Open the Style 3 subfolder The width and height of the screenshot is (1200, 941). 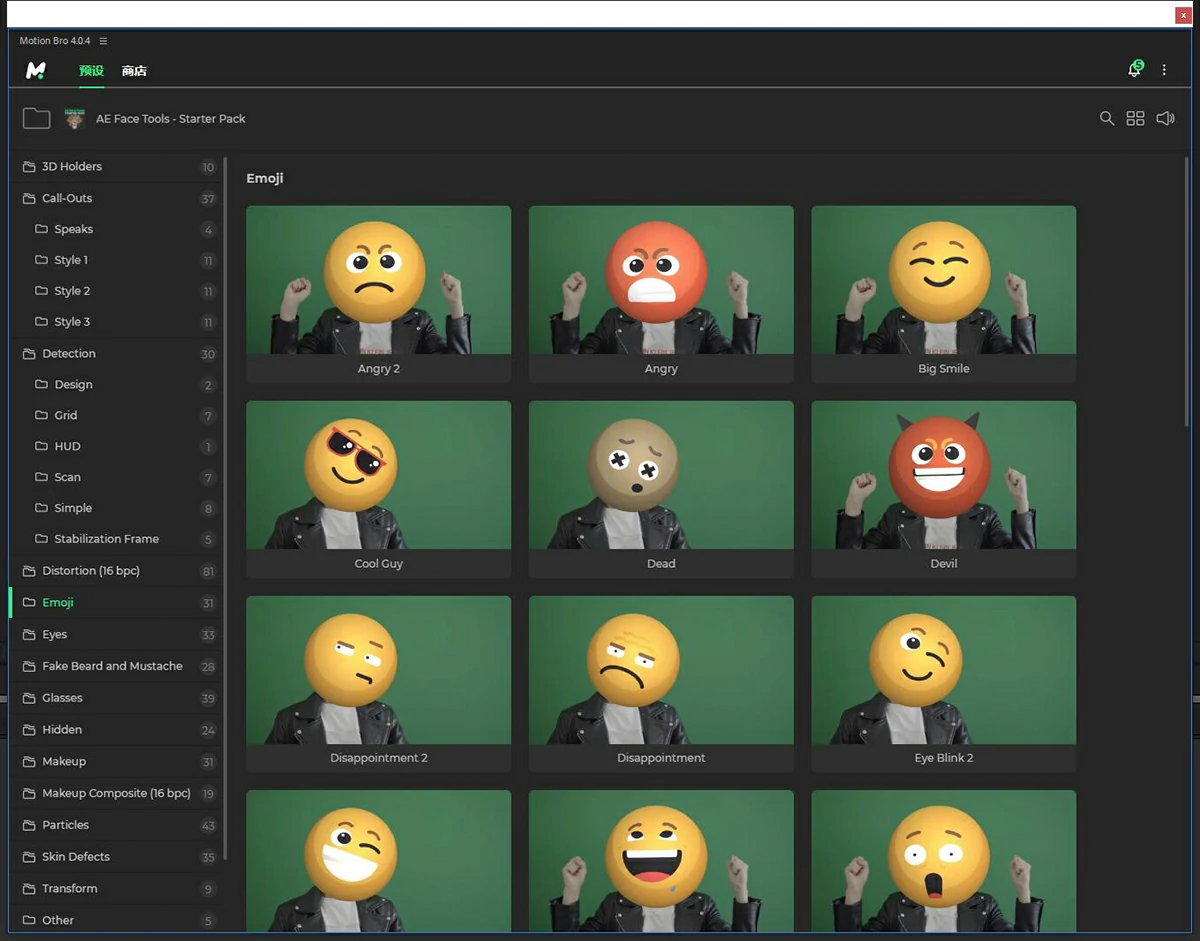coord(118,322)
